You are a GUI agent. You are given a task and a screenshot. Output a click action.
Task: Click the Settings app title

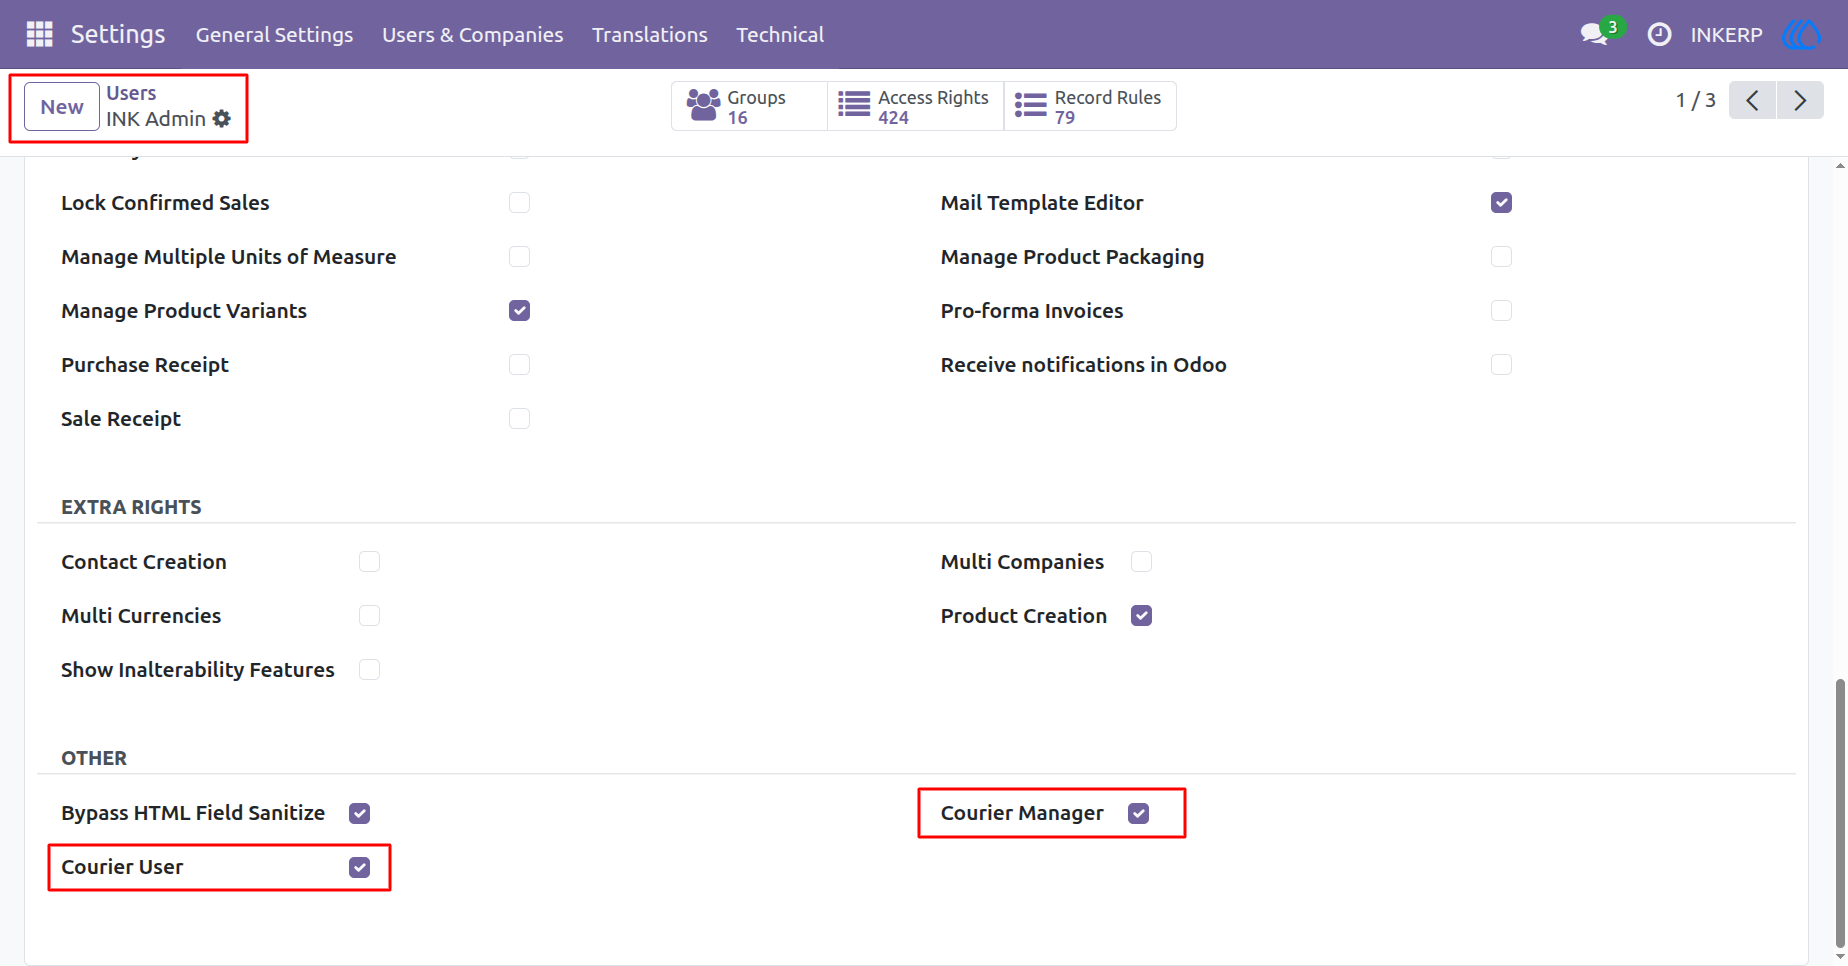(118, 35)
